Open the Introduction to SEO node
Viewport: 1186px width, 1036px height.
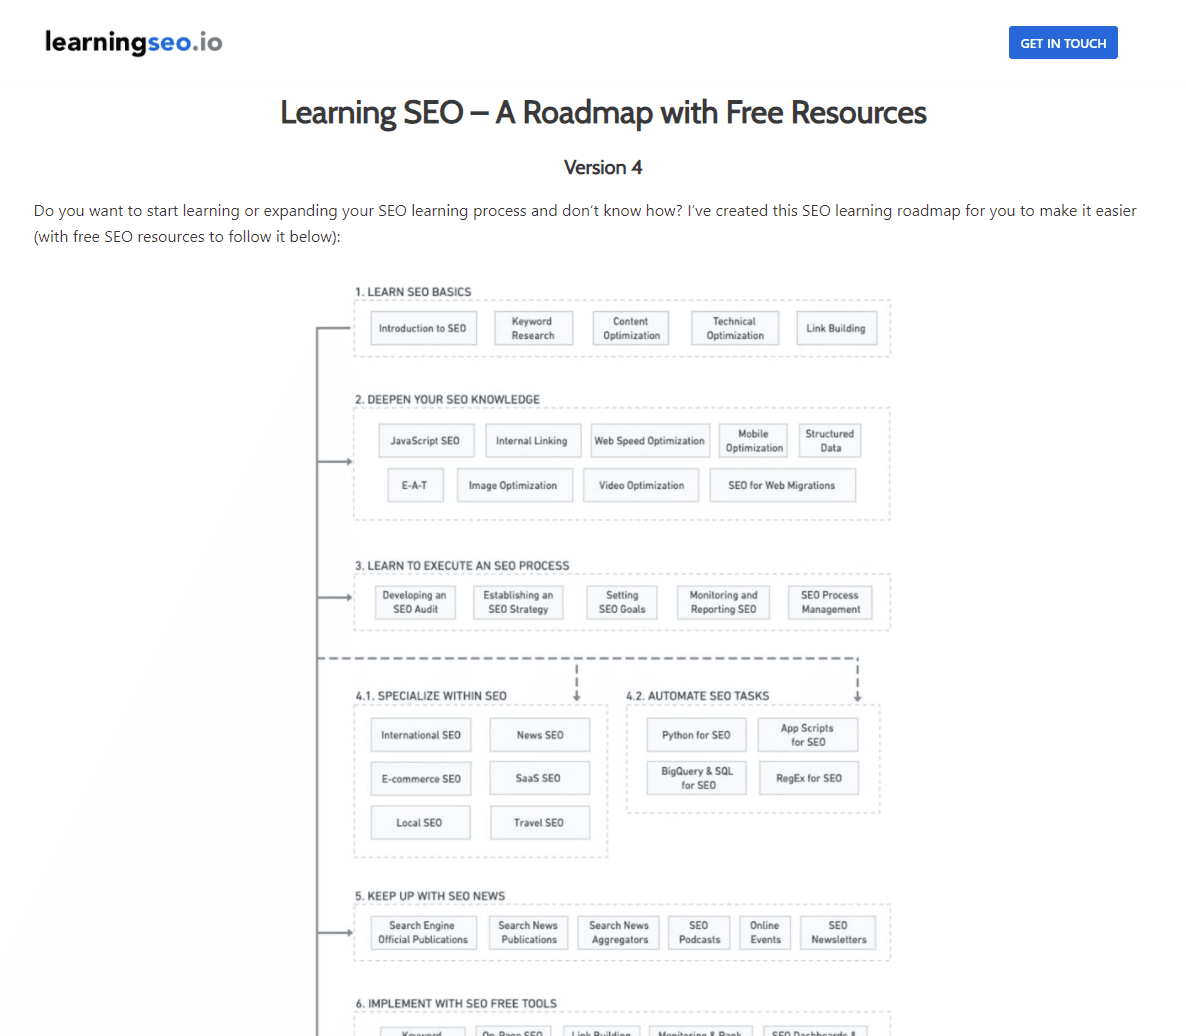pos(423,327)
